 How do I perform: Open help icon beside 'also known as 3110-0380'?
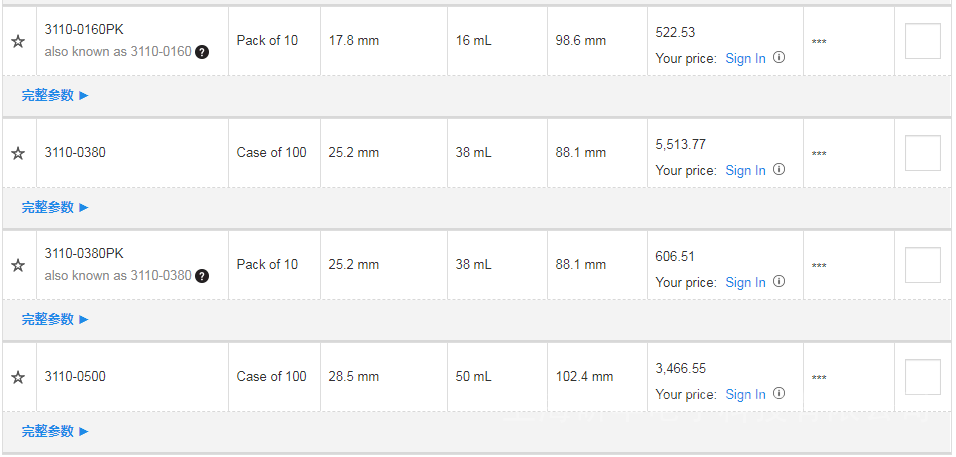click(x=202, y=276)
